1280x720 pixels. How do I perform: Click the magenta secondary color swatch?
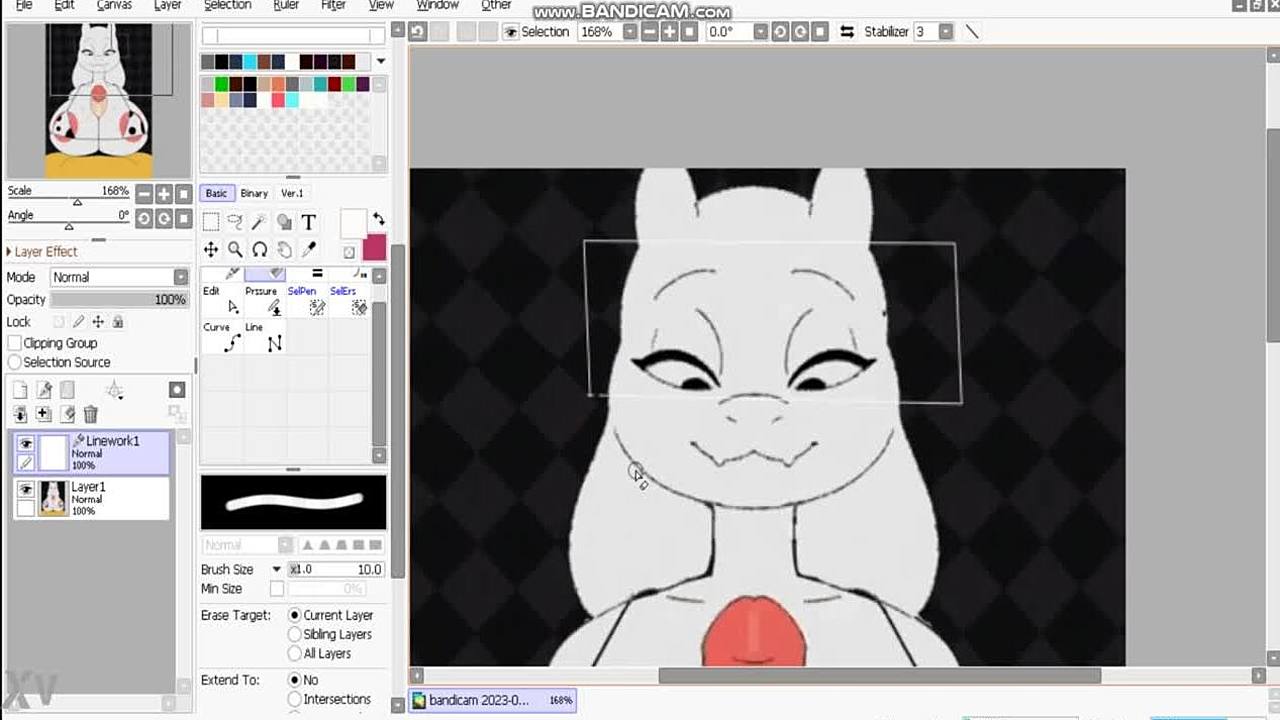coord(374,249)
